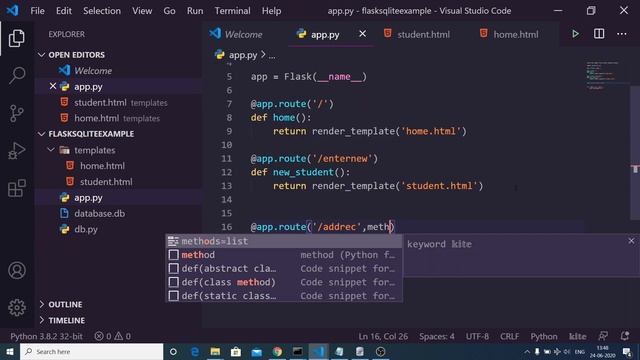Screen dimensions: 640x360
Task: Change indentation via Spaces: 4
Action: coord(436,336)
